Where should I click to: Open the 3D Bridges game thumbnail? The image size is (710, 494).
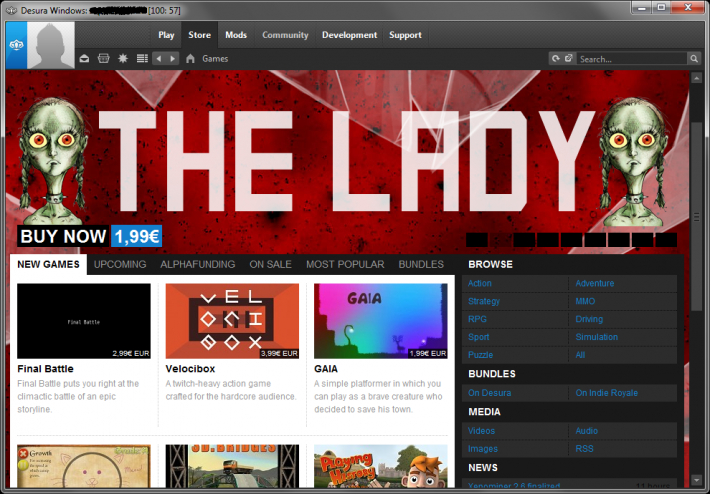coord(232,466)
